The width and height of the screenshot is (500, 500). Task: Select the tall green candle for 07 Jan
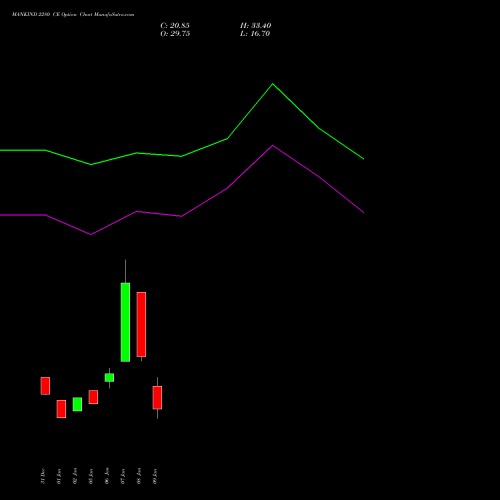[125, 322]
